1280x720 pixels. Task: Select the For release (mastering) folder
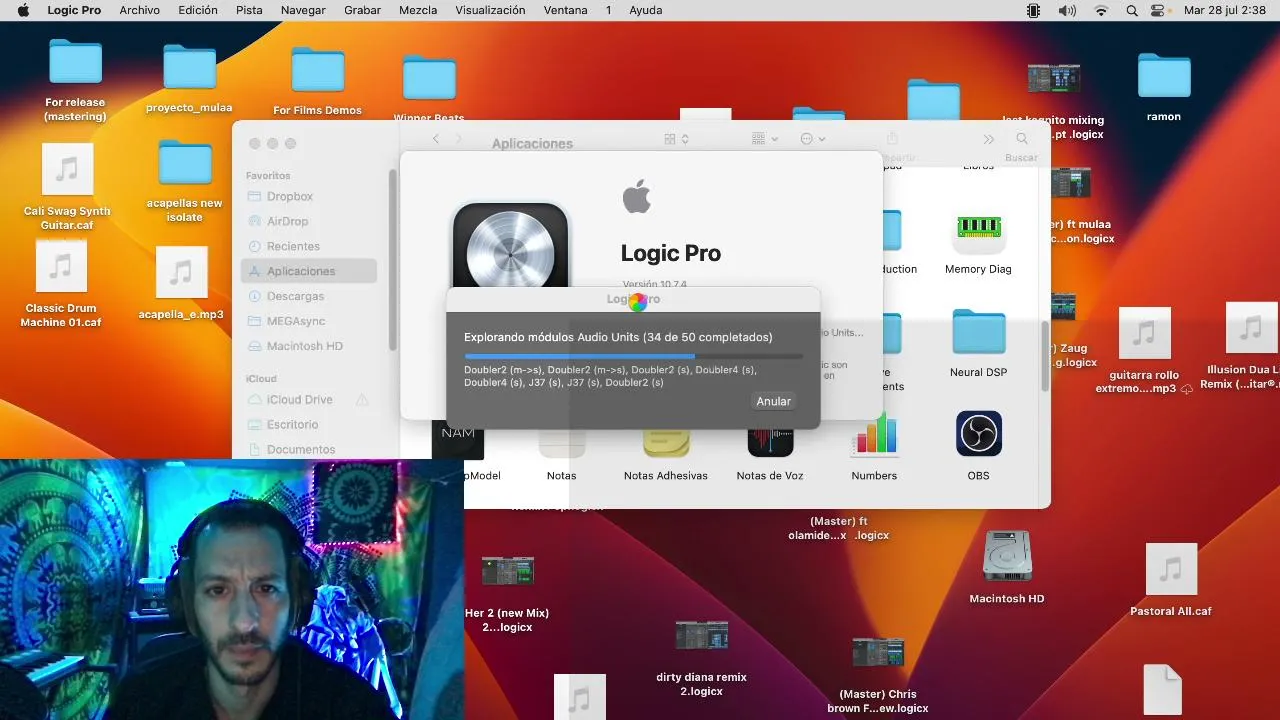click(x=75, y=62)
